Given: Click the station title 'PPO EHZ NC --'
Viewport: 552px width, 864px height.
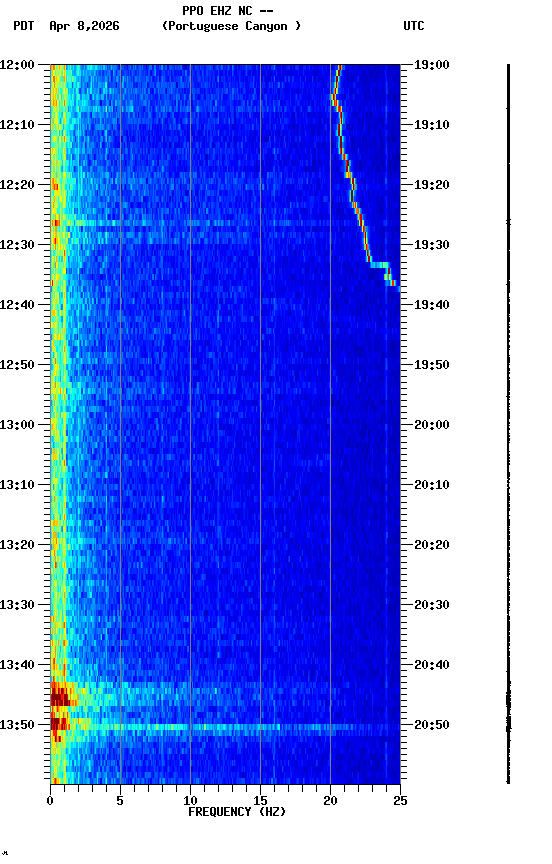Looking at the screenshot, I should click(x=228, y=10).
